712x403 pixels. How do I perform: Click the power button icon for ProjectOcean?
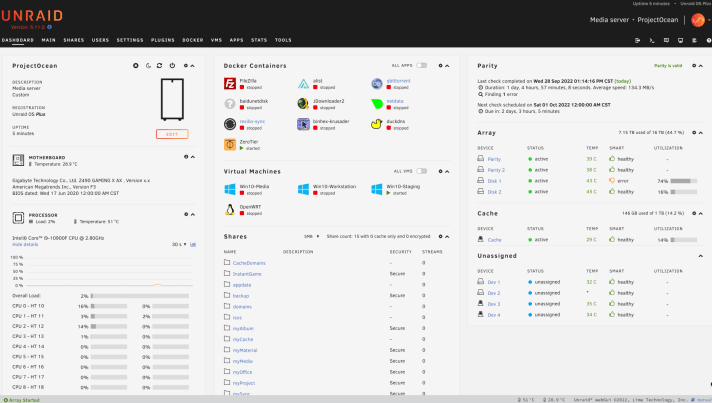click(173, 66)
